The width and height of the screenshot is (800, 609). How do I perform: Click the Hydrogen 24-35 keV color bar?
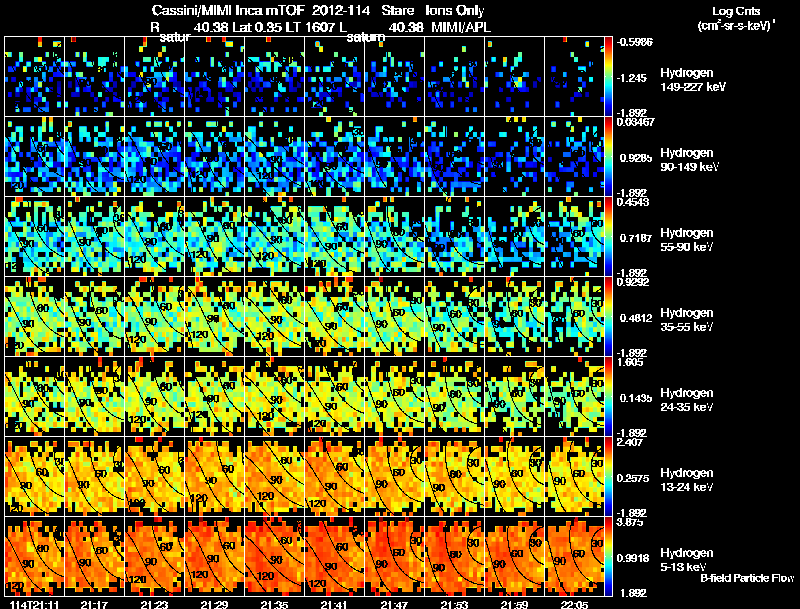click(x=608, y=396)
